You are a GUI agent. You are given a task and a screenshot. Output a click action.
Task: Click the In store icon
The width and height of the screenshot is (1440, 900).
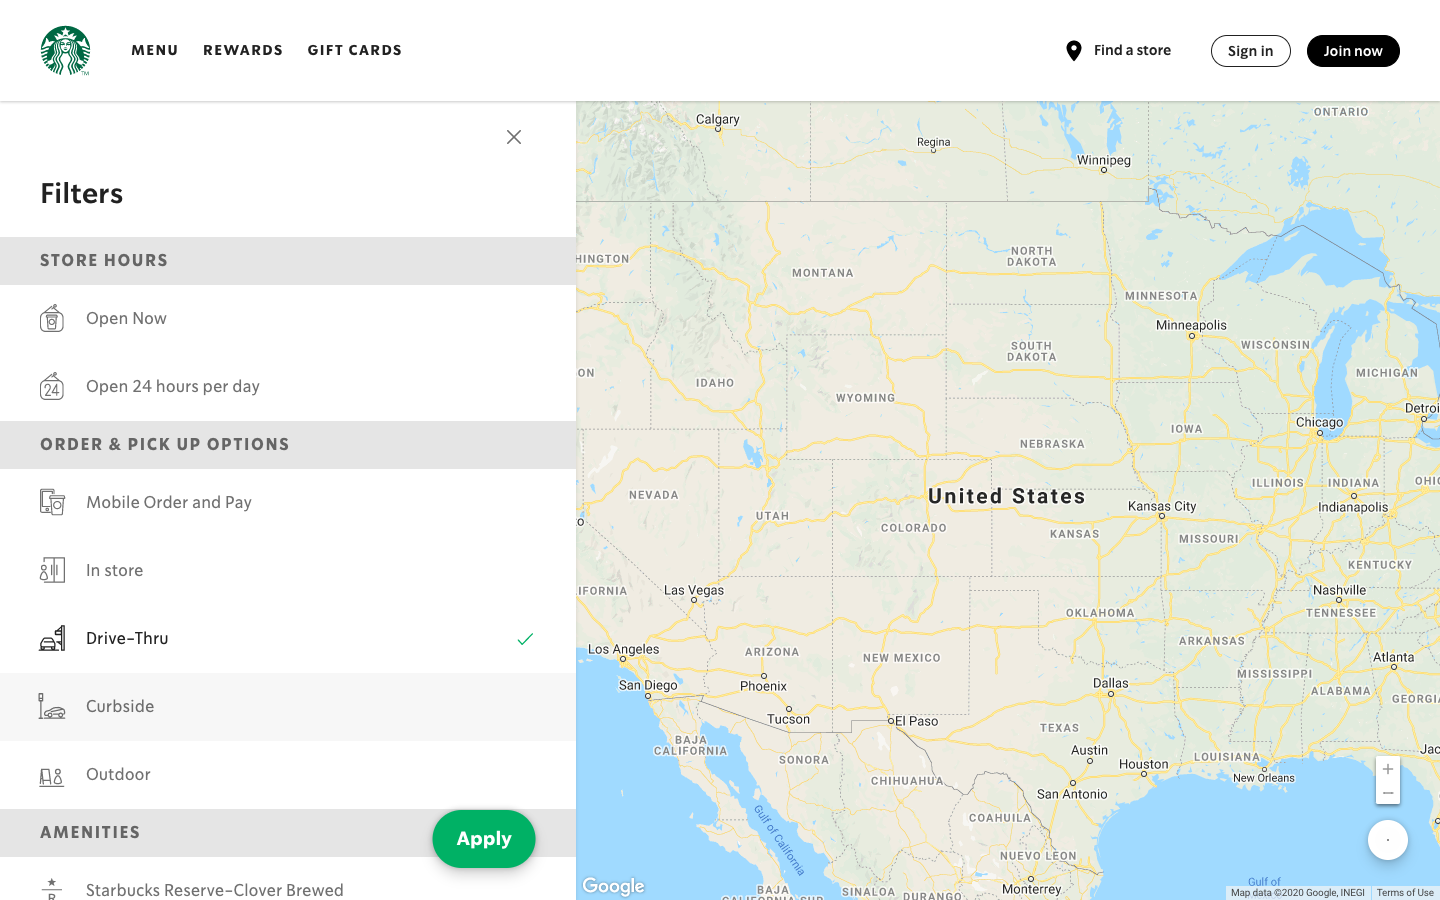point(52,570)
